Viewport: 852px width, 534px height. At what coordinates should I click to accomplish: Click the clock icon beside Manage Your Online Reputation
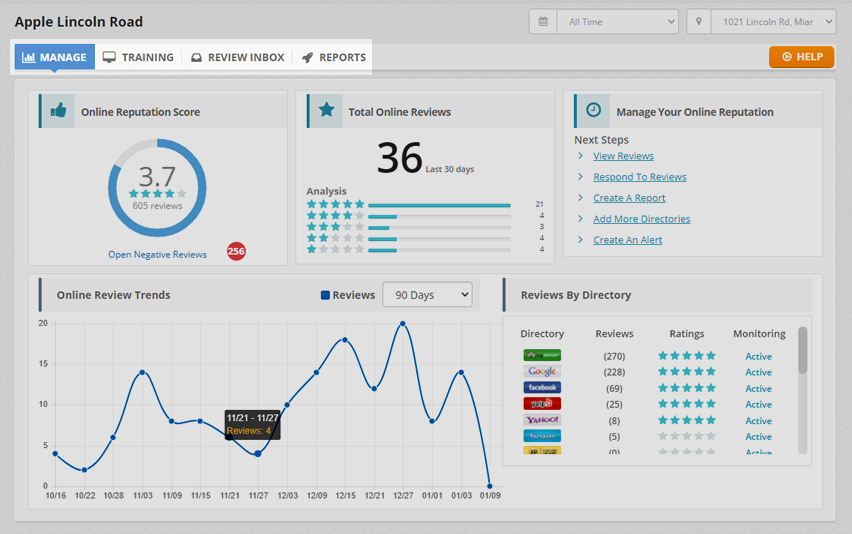[593, 111]
